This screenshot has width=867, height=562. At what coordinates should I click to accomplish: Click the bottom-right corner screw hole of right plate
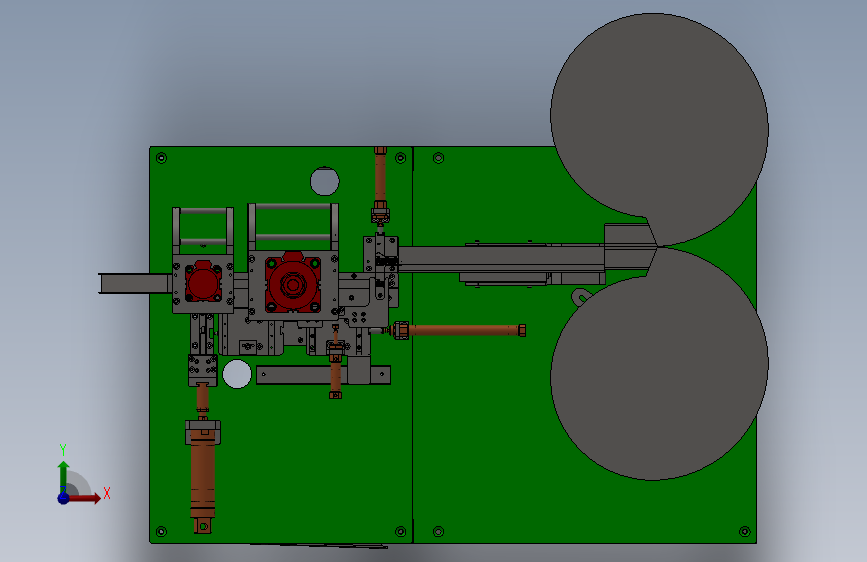745,532
